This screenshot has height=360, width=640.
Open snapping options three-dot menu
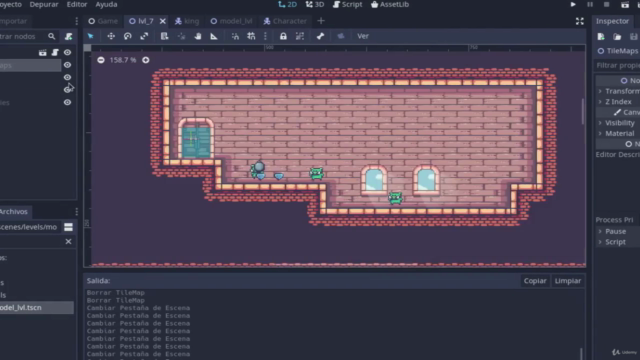265,36
